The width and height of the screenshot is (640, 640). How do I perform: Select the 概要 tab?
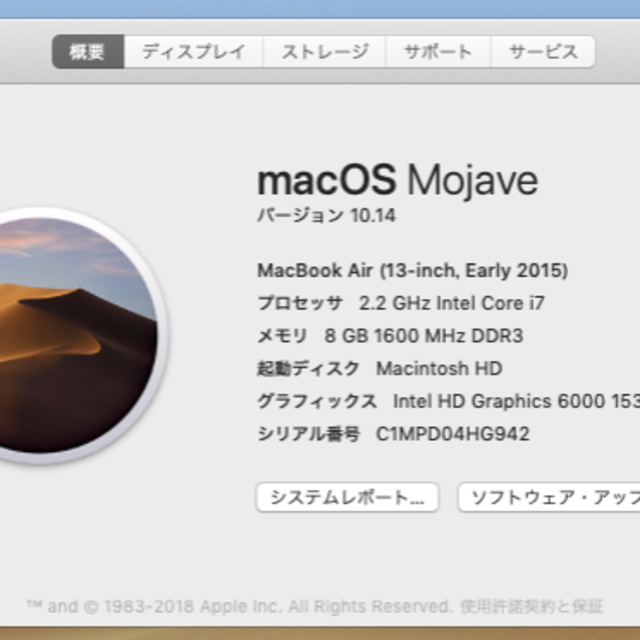(x=88, y=52)
